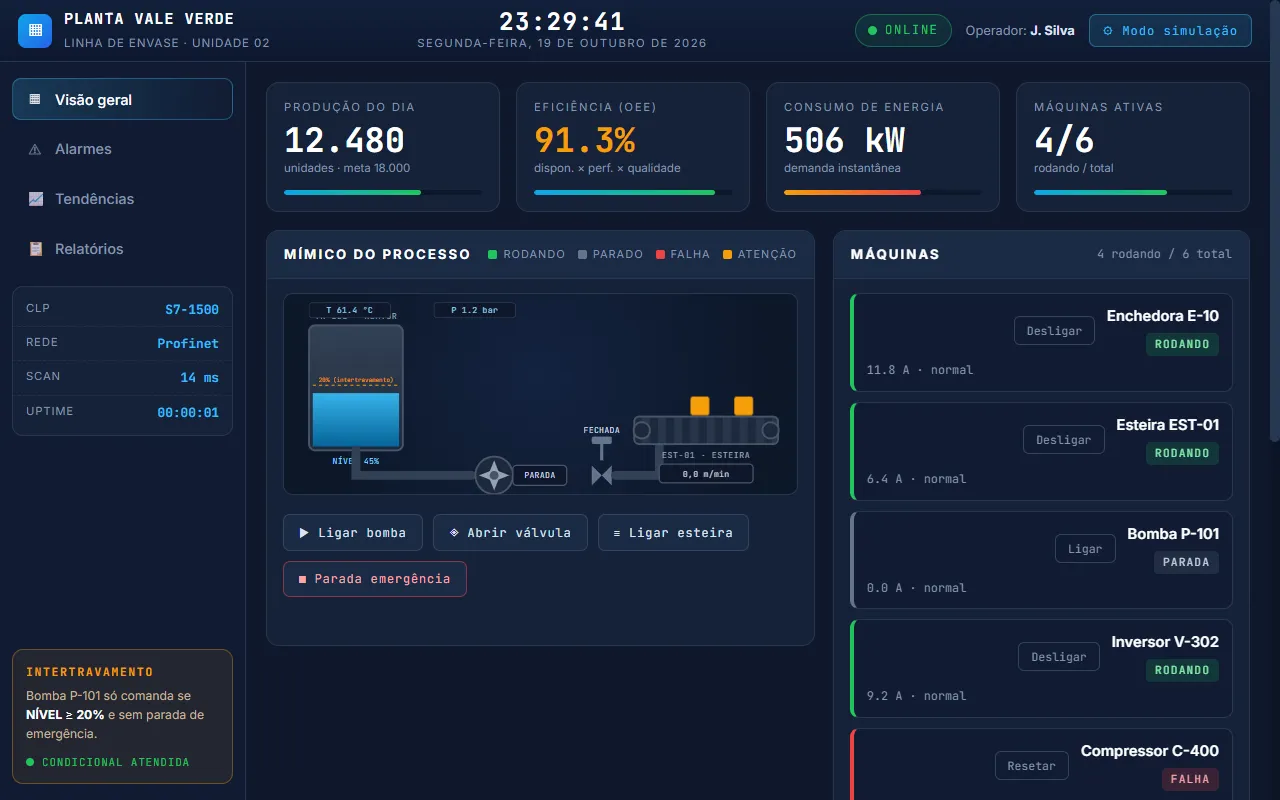Click the Tendências chart icon in sidebar

pyautogui.click(x=36, y=199)
